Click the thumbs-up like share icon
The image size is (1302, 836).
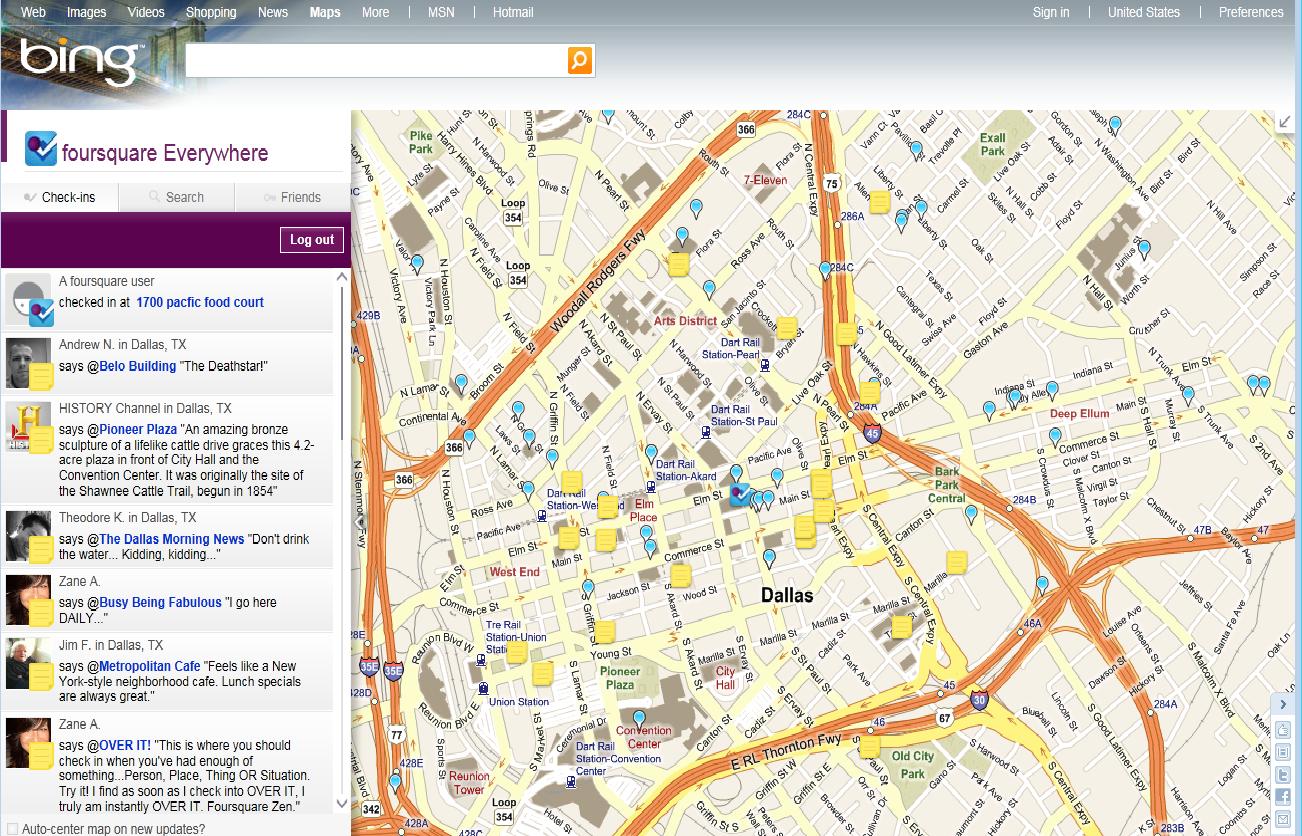1283,730
